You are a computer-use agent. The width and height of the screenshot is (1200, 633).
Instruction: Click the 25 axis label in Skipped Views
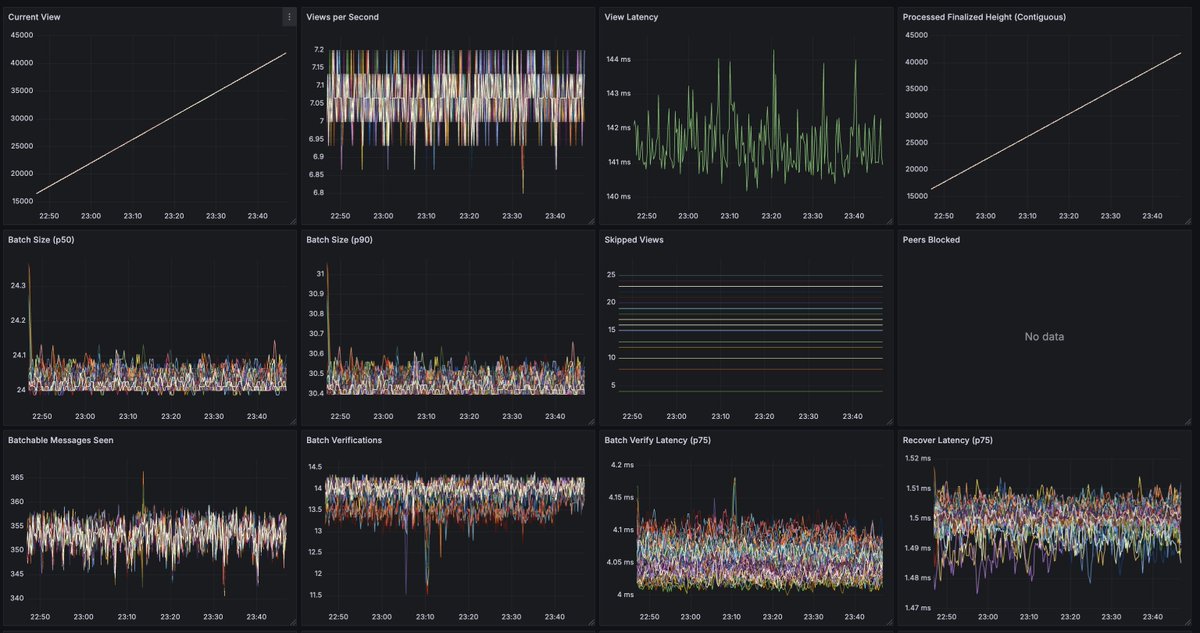click(611, 275)
